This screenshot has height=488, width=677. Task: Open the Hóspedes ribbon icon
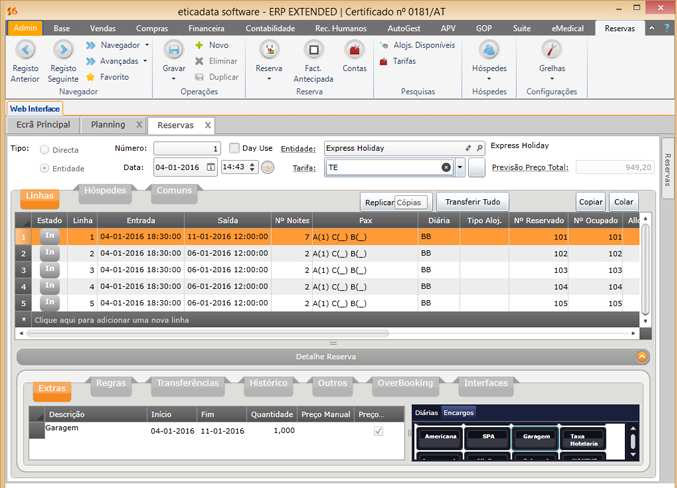coord(489,49)
